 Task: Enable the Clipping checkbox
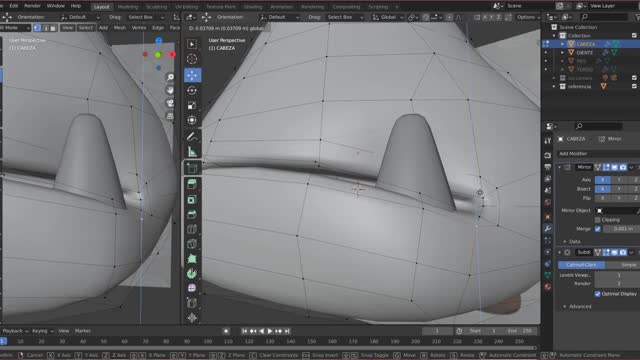[598, 220]
